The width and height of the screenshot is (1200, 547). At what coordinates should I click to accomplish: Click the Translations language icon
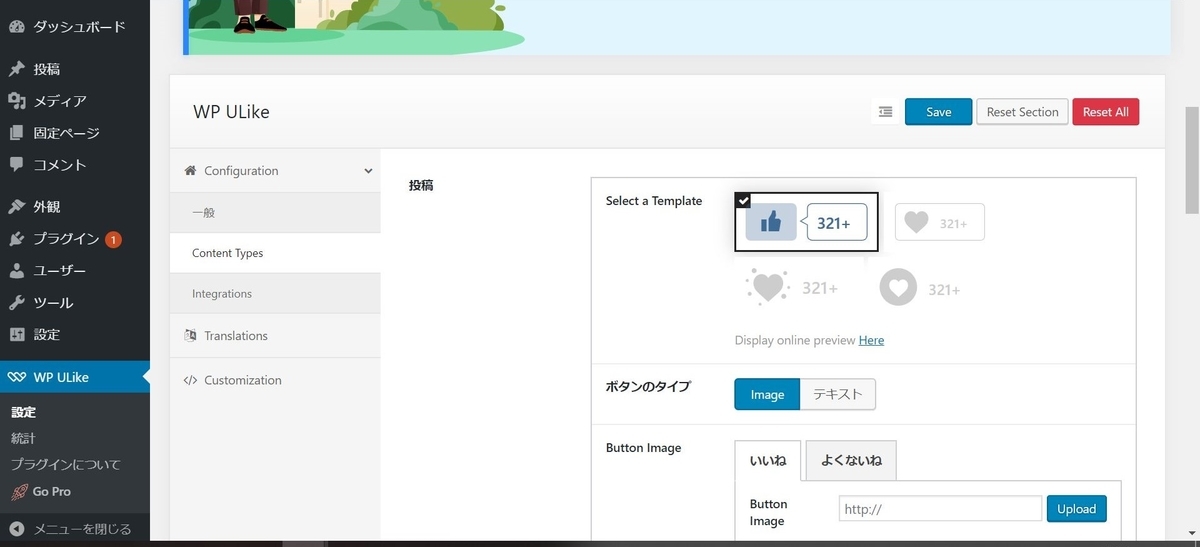(190, 336)
